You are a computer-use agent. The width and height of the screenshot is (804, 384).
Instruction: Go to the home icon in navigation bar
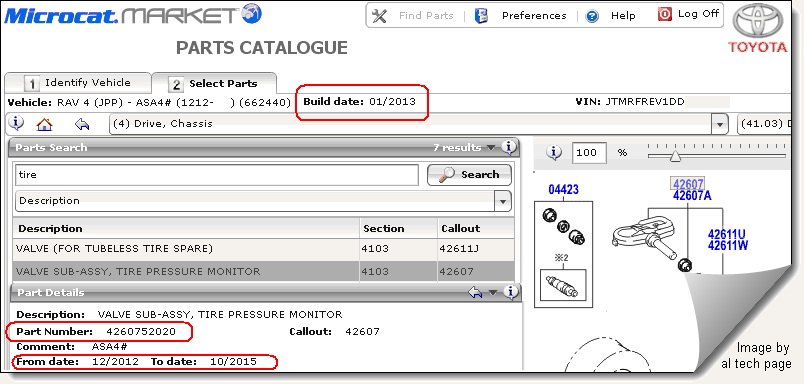(x=45, y=124)
